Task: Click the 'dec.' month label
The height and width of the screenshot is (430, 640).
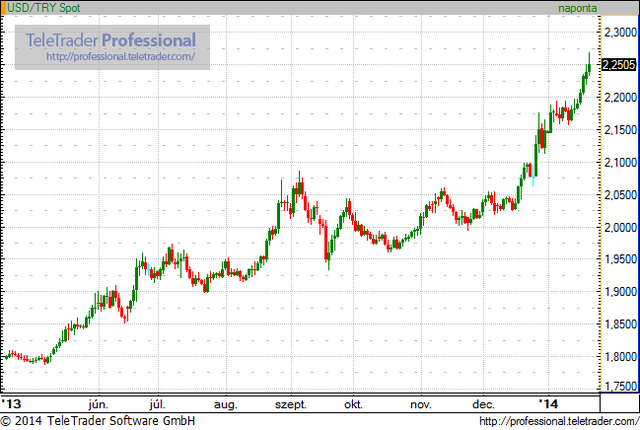Action: [x=484, y=404]
